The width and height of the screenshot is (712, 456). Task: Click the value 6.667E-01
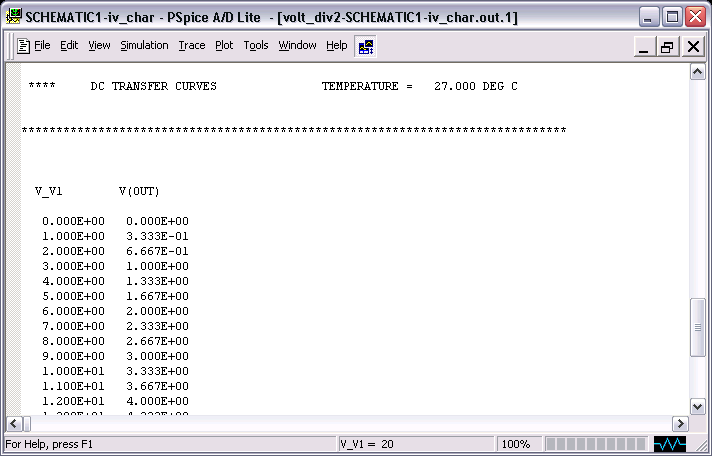[157, 251]
